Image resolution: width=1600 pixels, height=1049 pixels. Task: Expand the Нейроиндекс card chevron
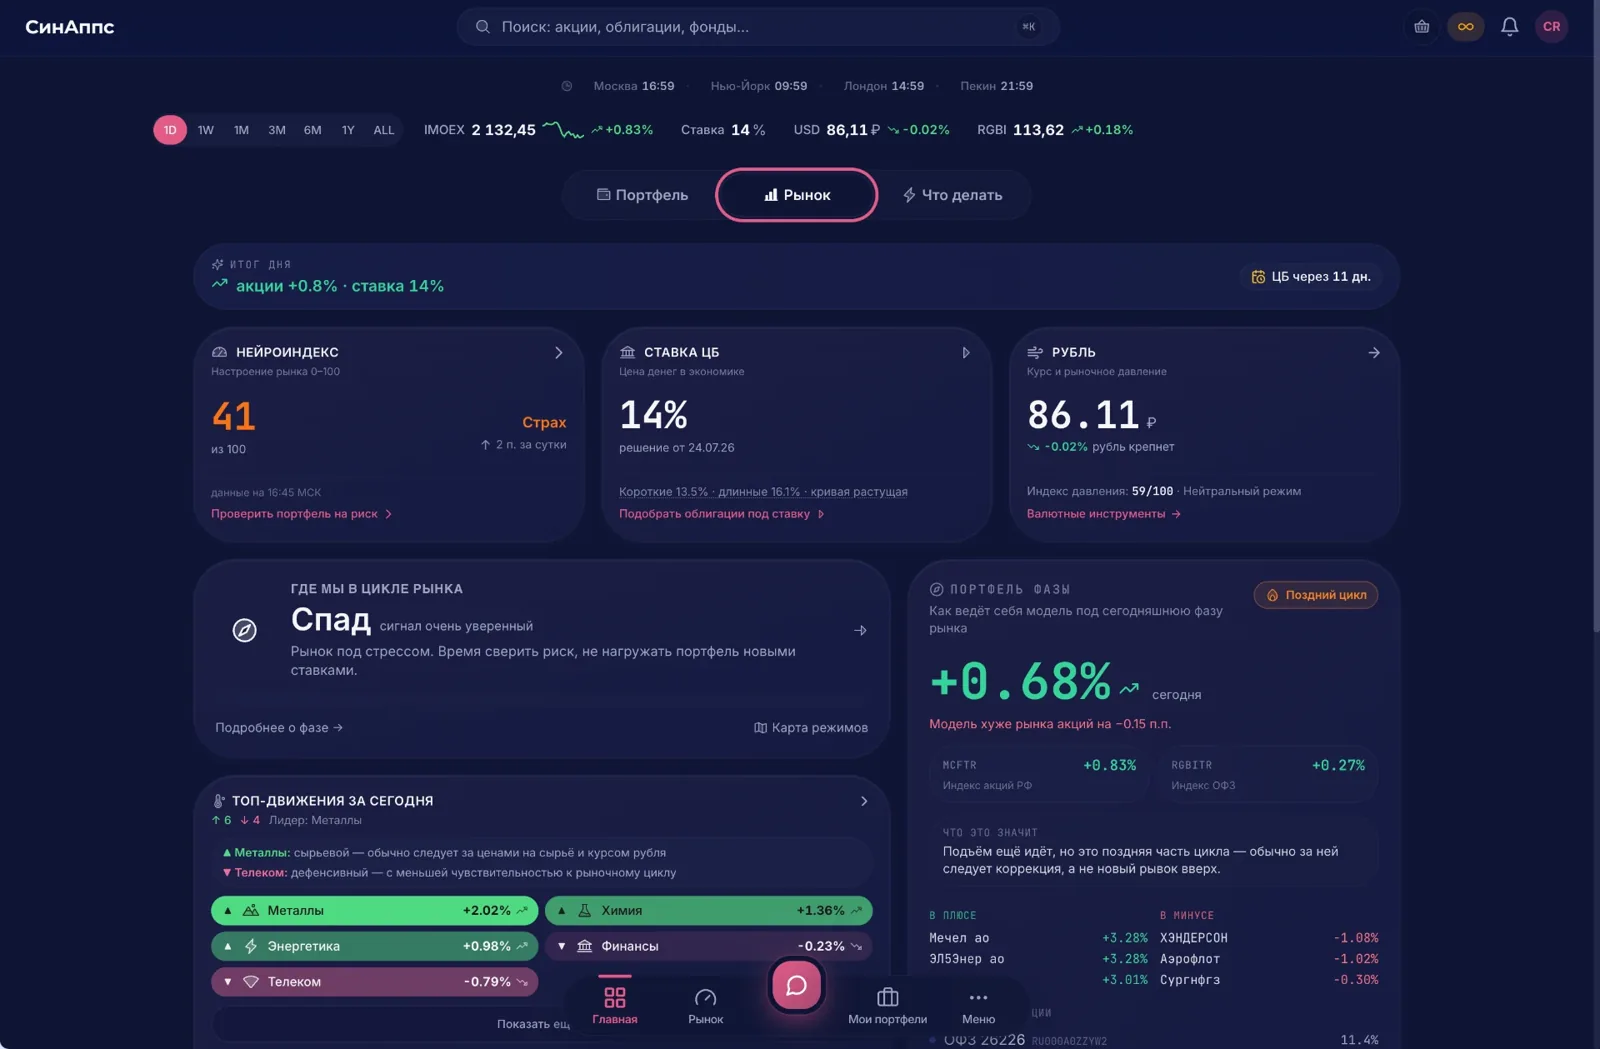click(559, 353)
